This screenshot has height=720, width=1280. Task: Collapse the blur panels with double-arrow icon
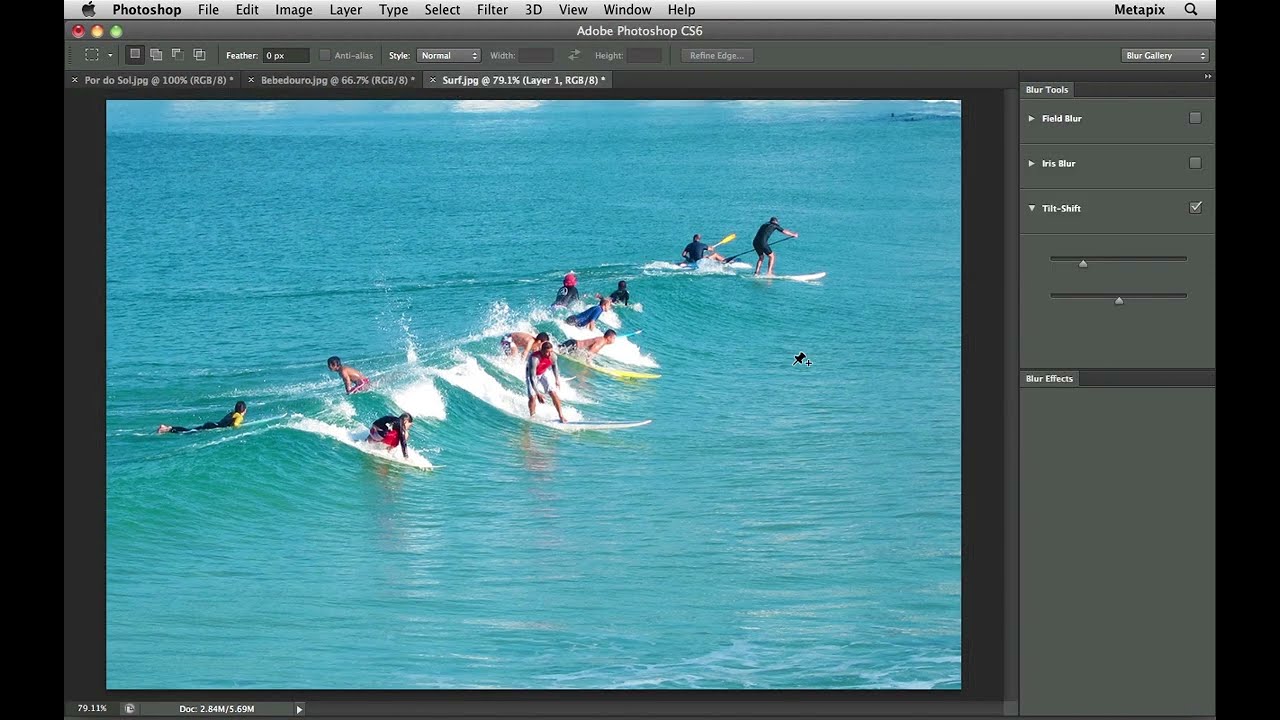[x=1207, y=77]
